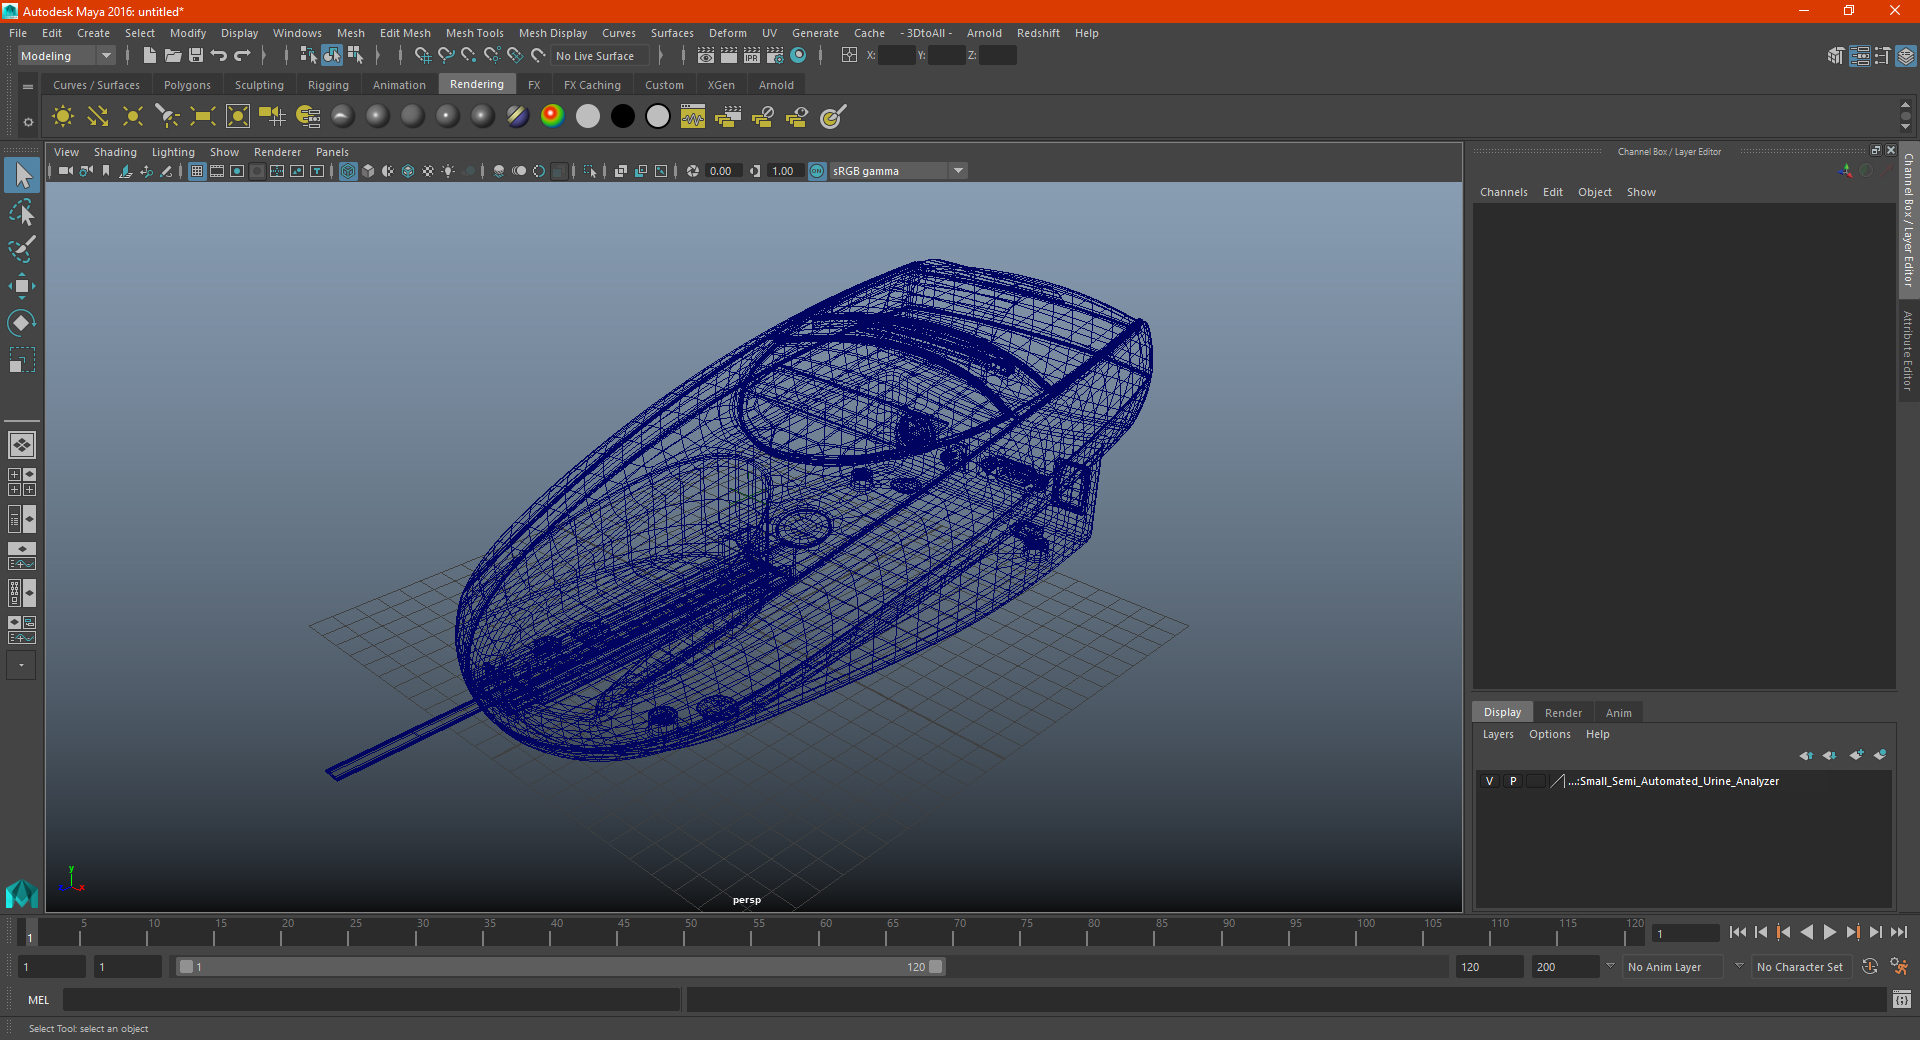Save the current scene icon
The image size is (1920, 1040).
click(x=196, y=56)
